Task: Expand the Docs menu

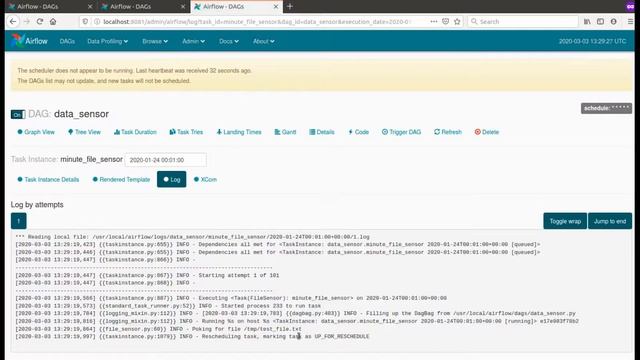Action: pyautogui.click(x=229, y=41)
